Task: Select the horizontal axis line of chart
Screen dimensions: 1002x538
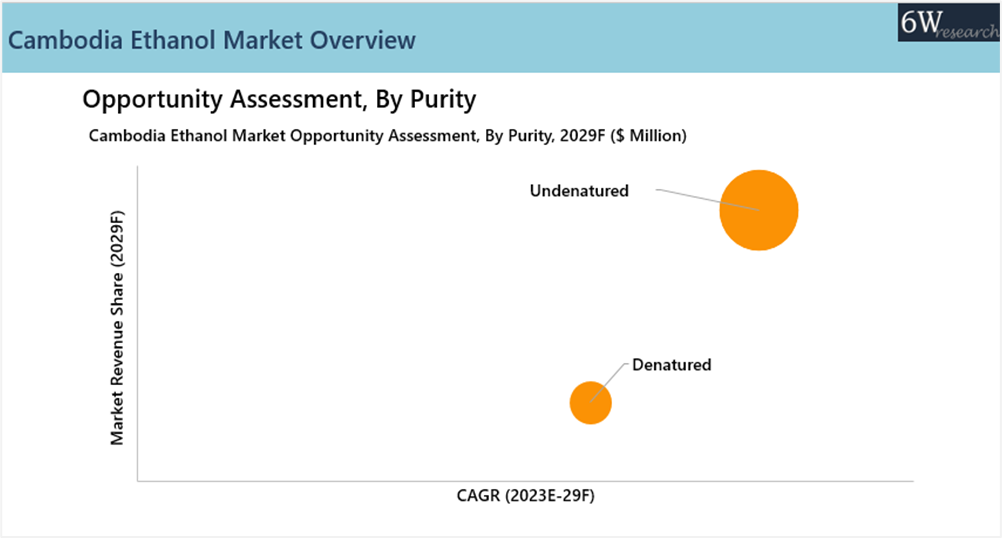Action: click(524, 481)
